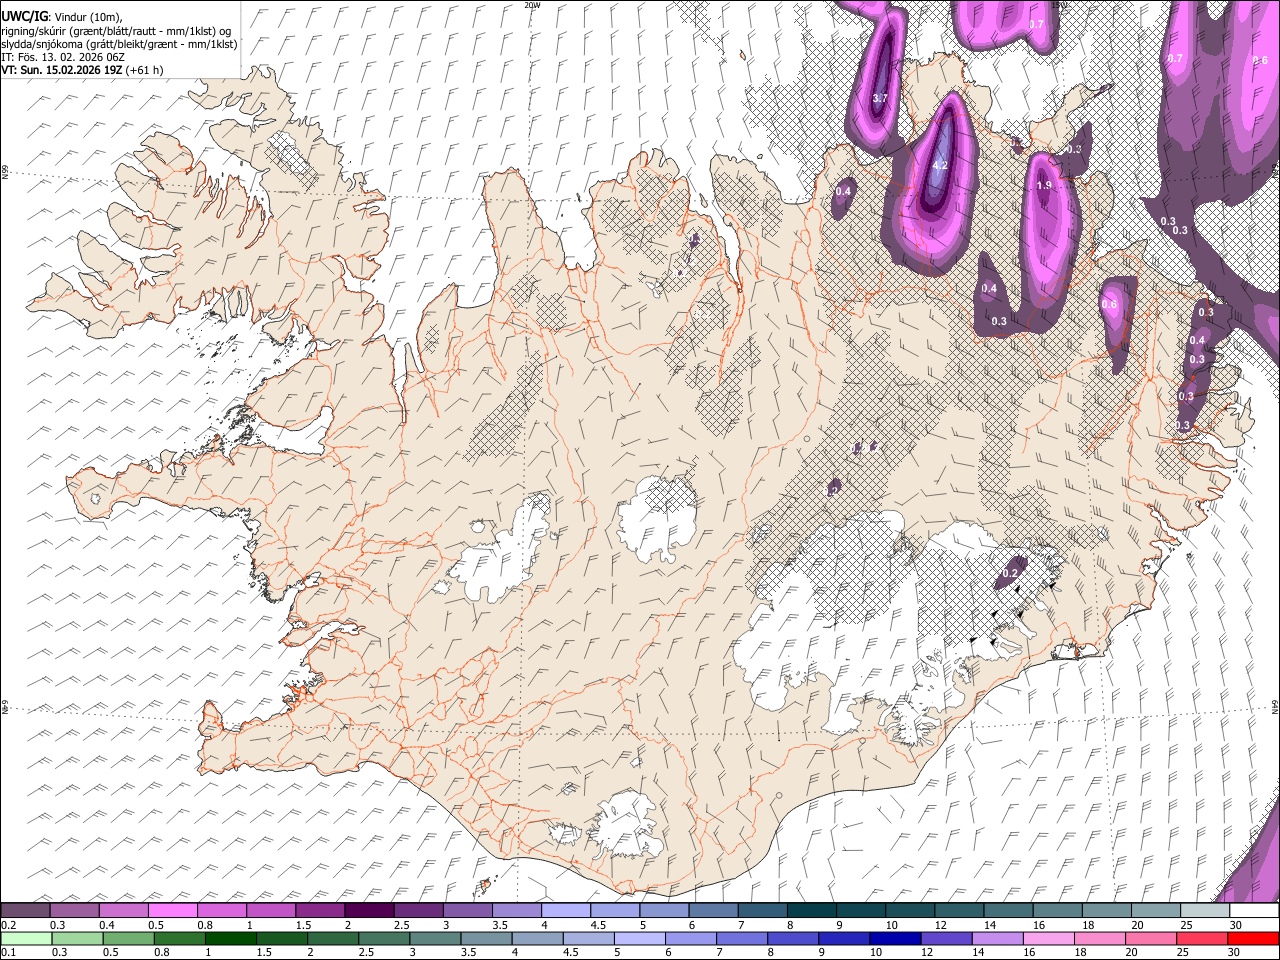Click the 'rigning/skúrir' legend description line
Image resolution: width=1280 pixels, height=960 pixels.
click(116, 31)
